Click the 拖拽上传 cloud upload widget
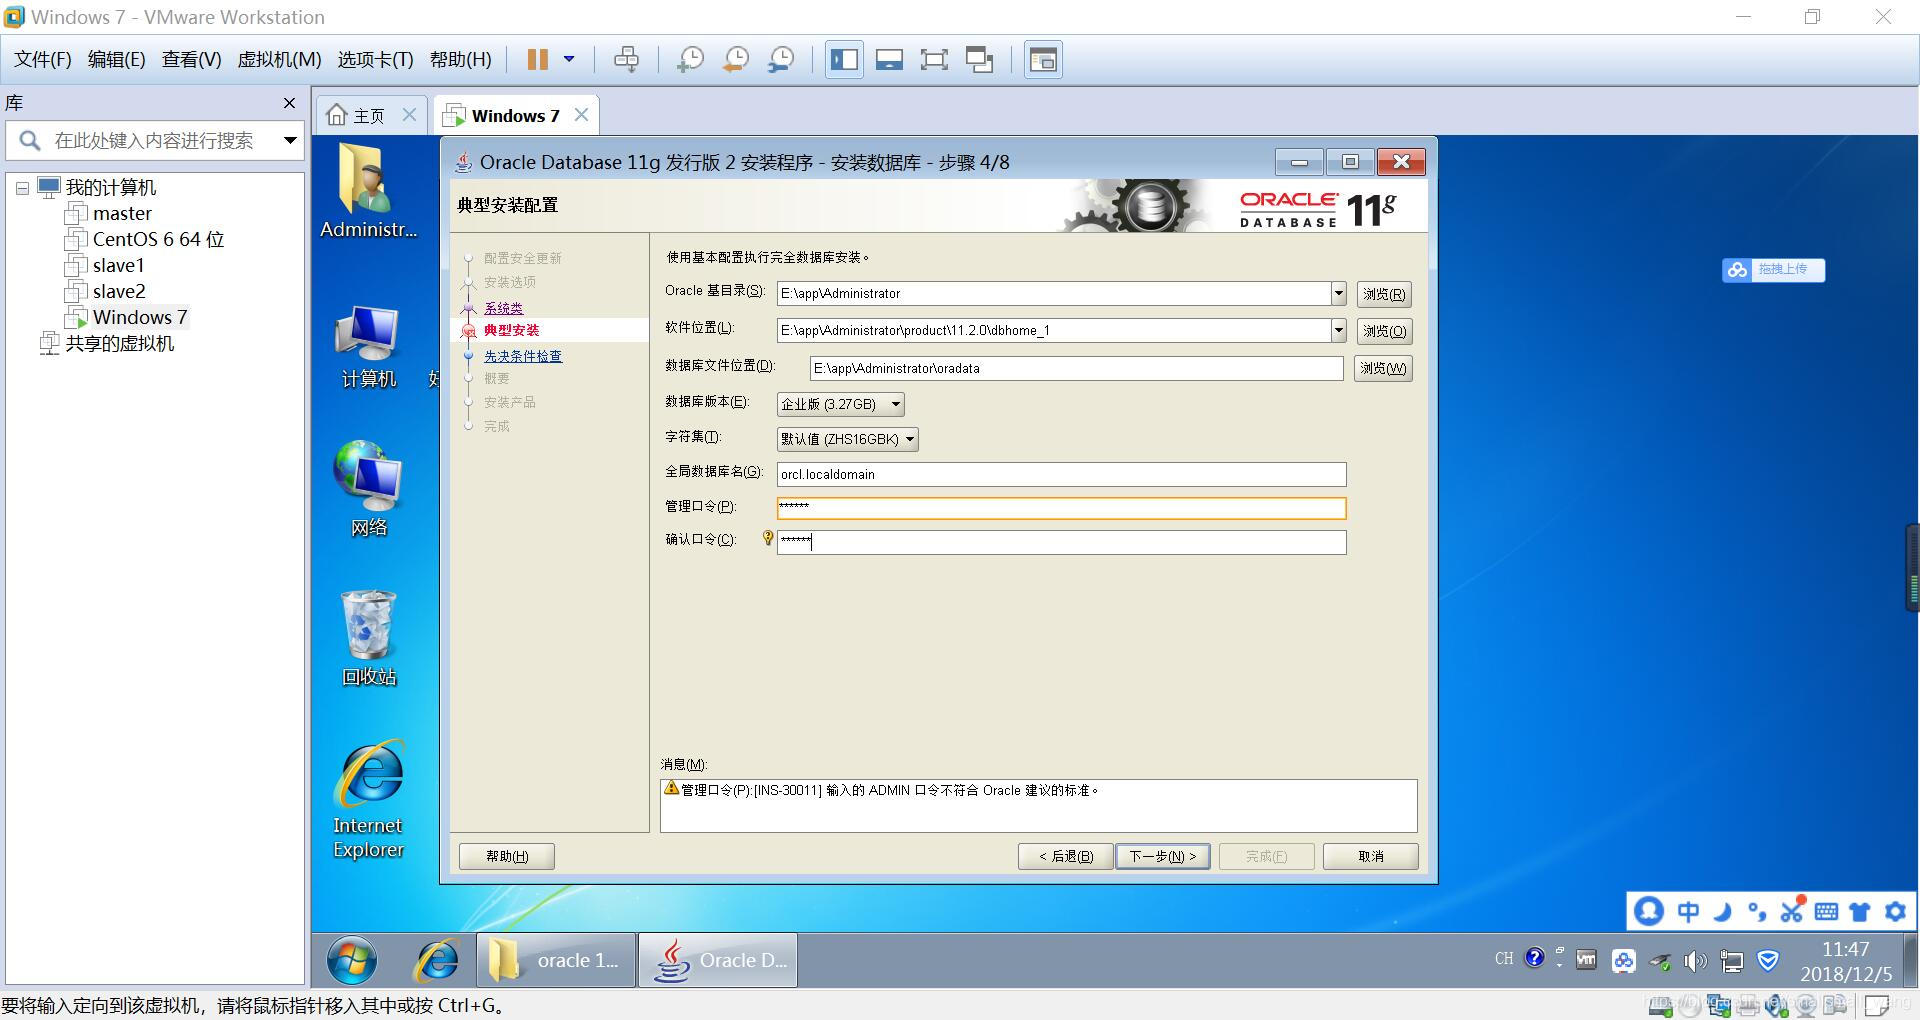The image size is (1920, 1020). point(1773,270)
